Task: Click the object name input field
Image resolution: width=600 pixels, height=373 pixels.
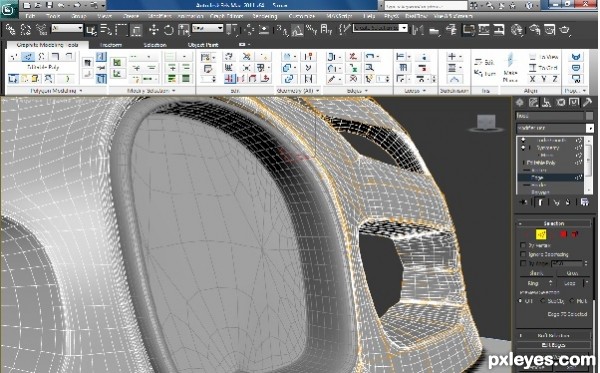Action: tap(549, 116)
